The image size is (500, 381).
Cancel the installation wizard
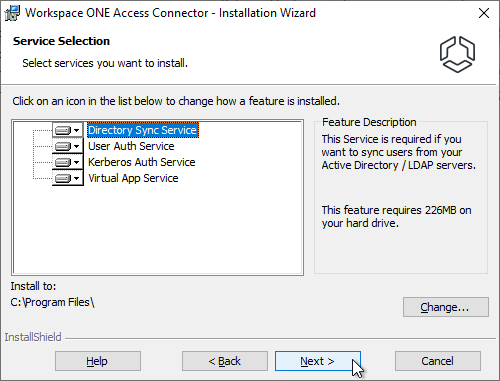click(438, 361)
